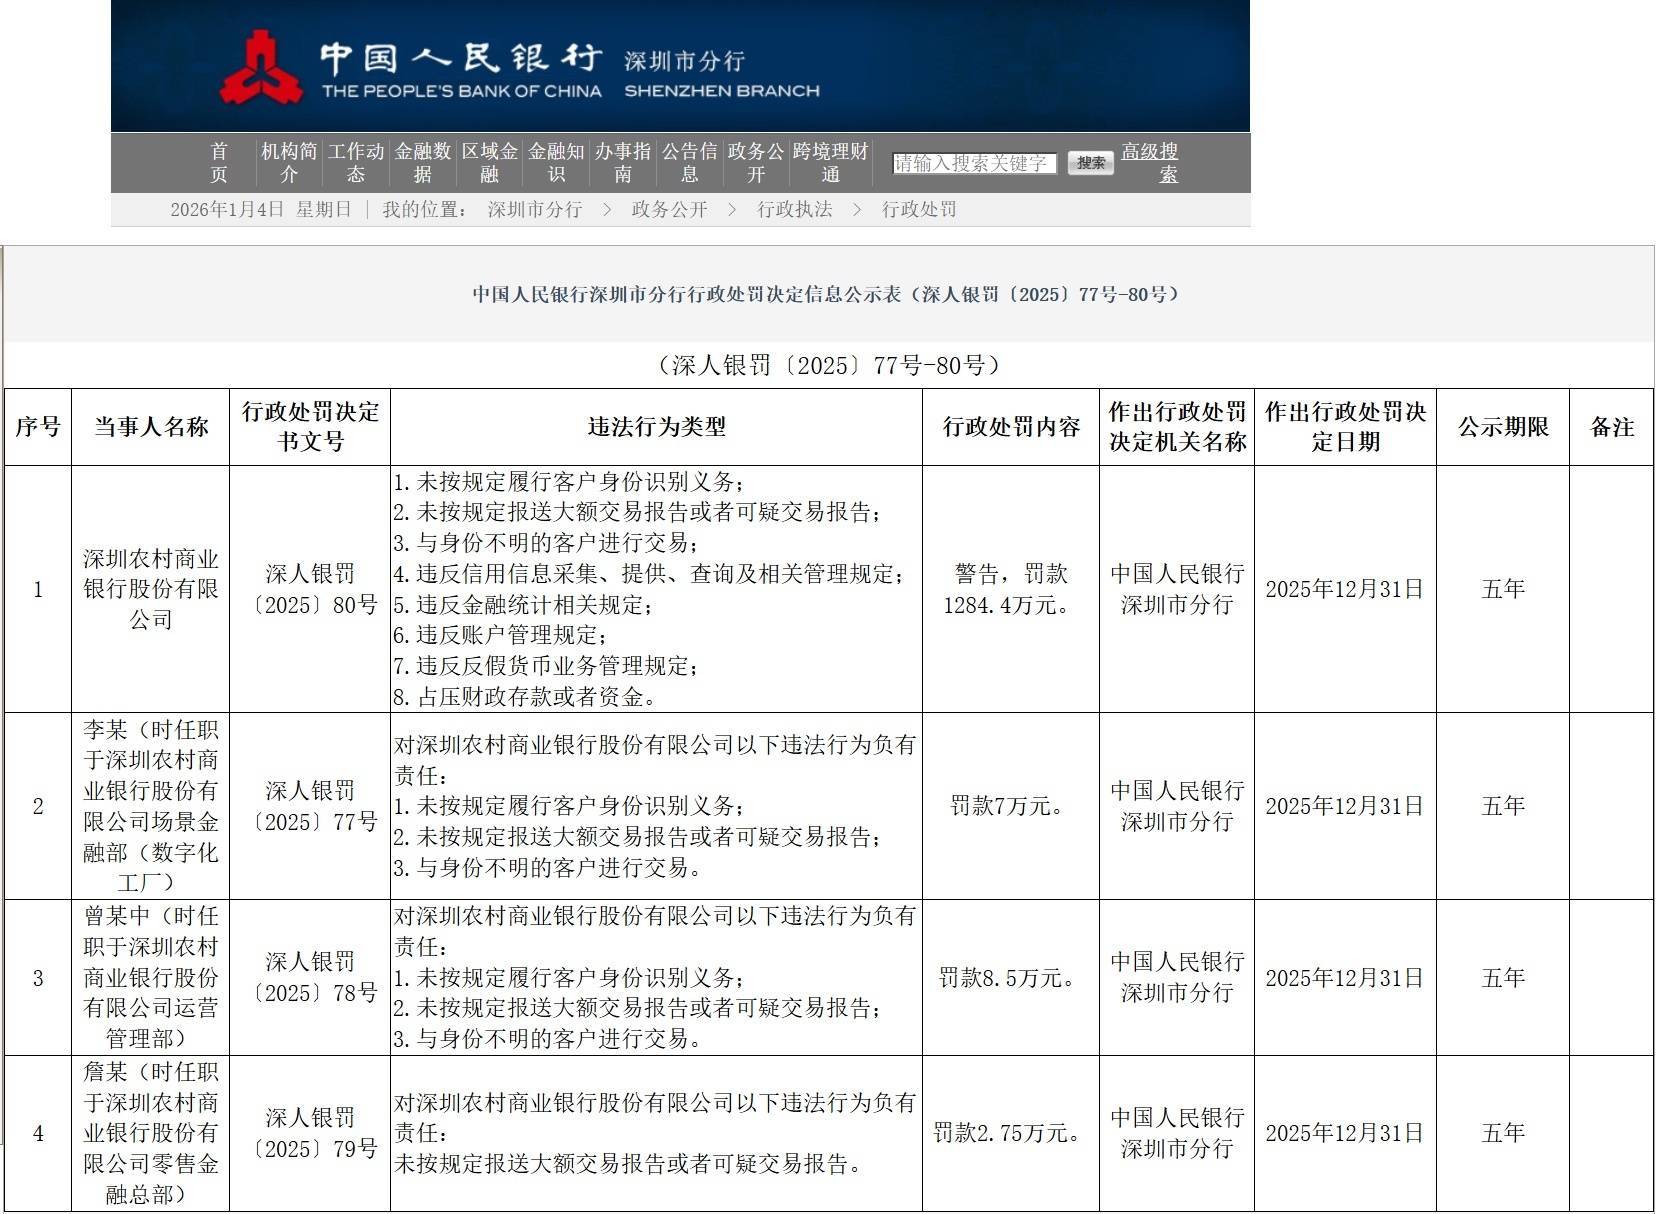Click the penalty document number 深人银罚〔2025〕80号 cell
The height and width of the screenshot is (1214, 1658).
pyautogui.click(x=310, y=589)
